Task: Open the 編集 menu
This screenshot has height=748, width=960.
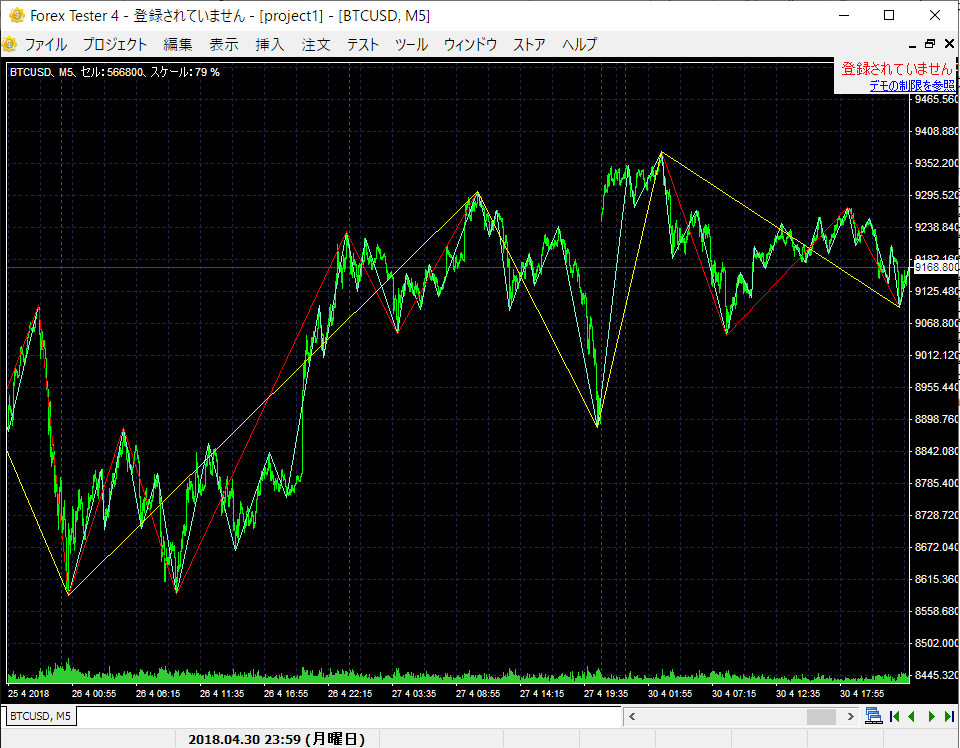Action: point(178,45)
